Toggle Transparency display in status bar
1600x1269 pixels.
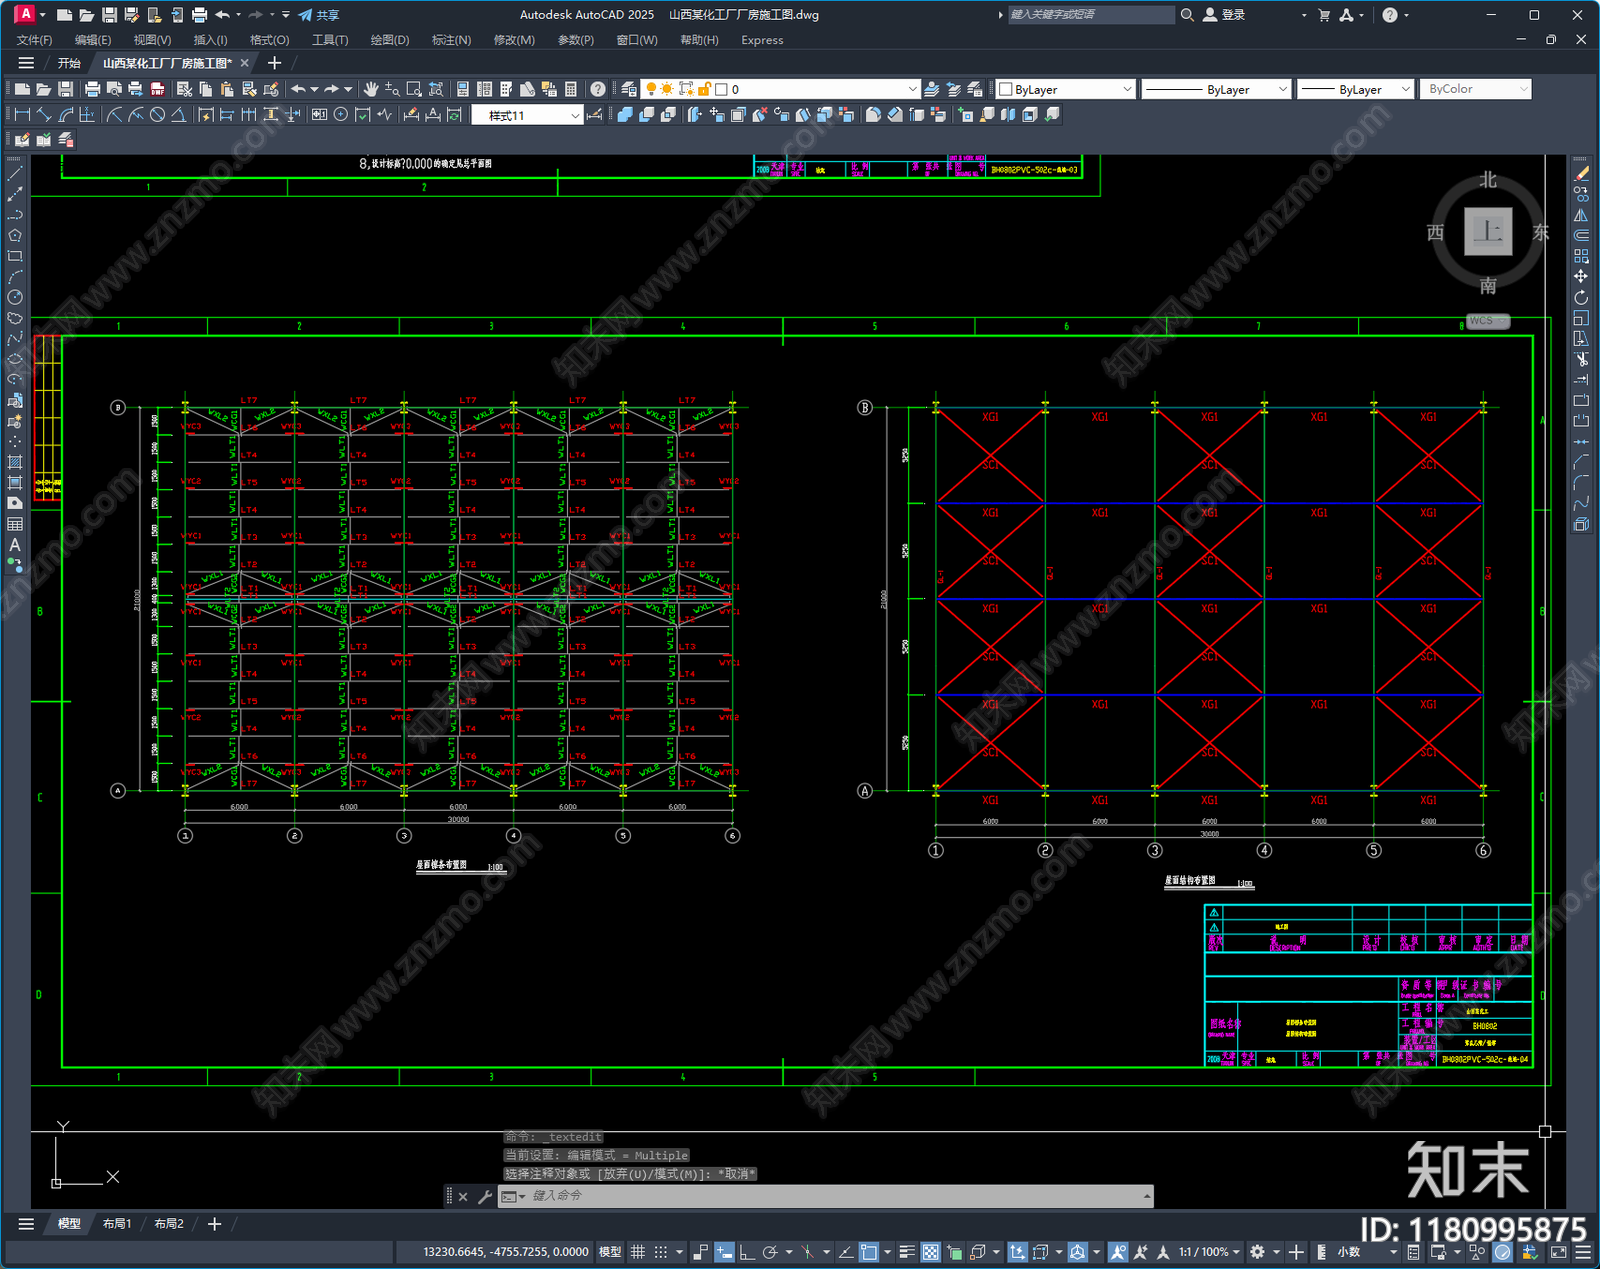tap(930, 1252)
